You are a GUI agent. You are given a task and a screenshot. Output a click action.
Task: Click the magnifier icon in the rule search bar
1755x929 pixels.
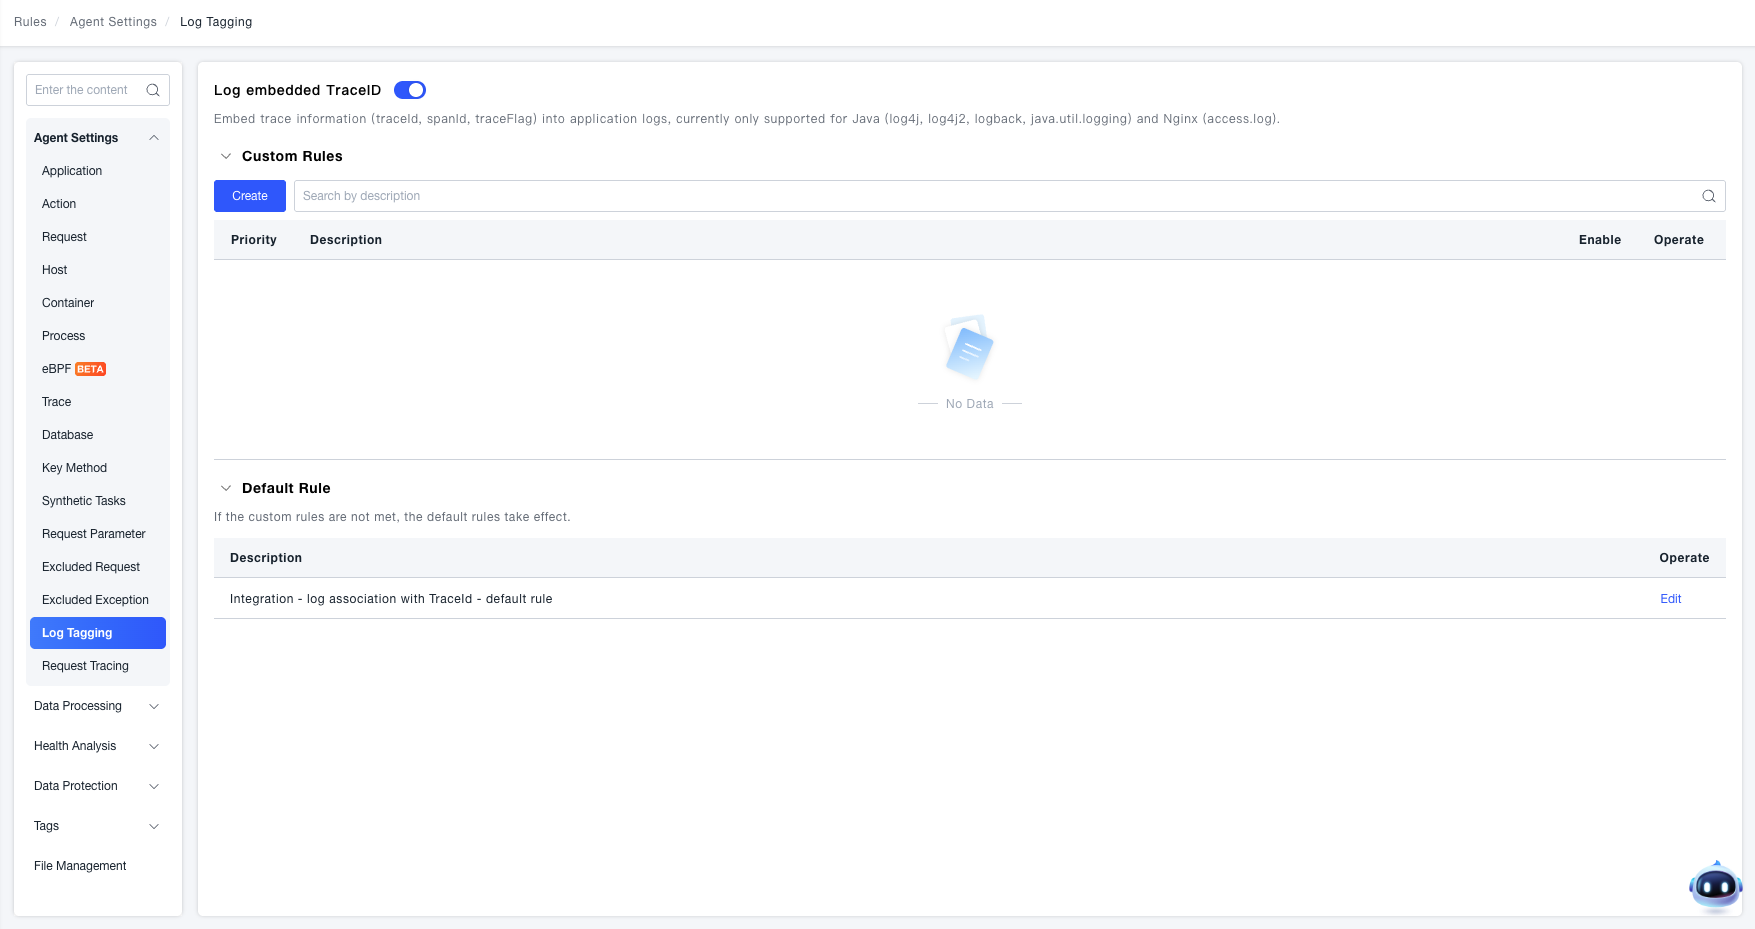1708,196
